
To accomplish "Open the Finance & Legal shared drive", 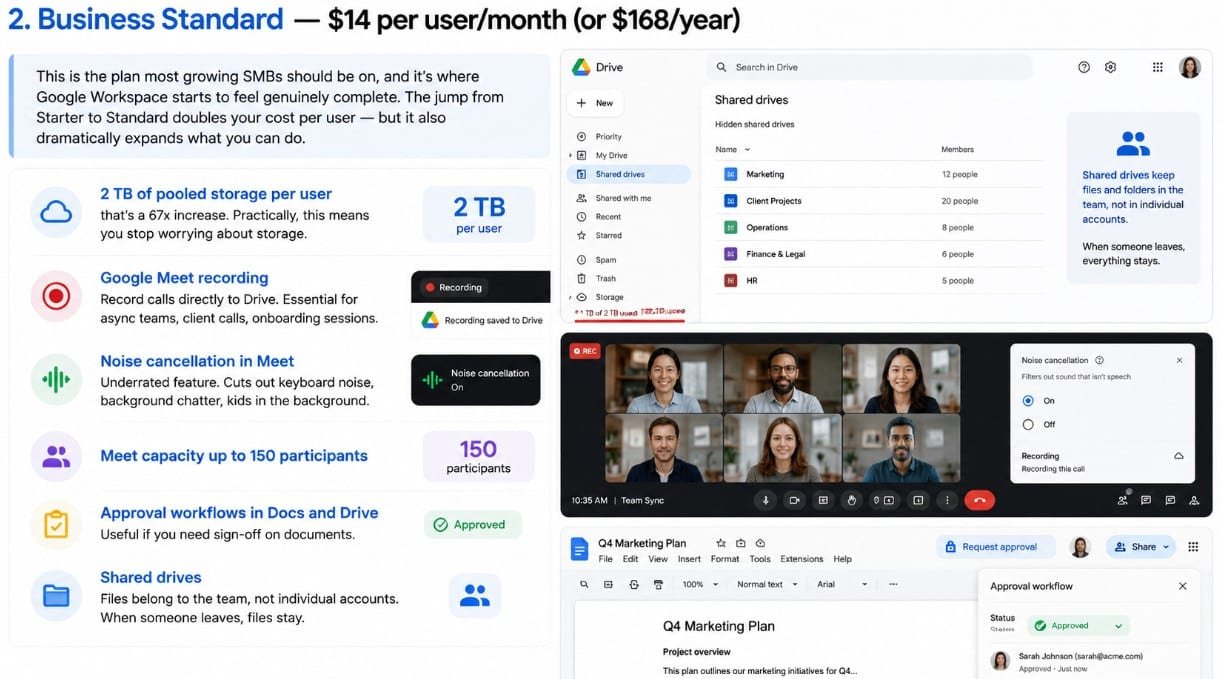I will point(880,254).
